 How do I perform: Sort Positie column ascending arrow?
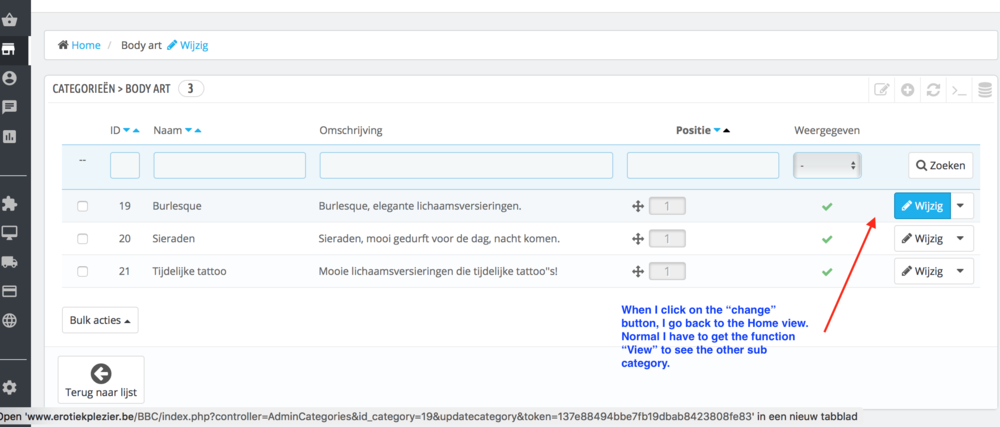click(726, 130)
